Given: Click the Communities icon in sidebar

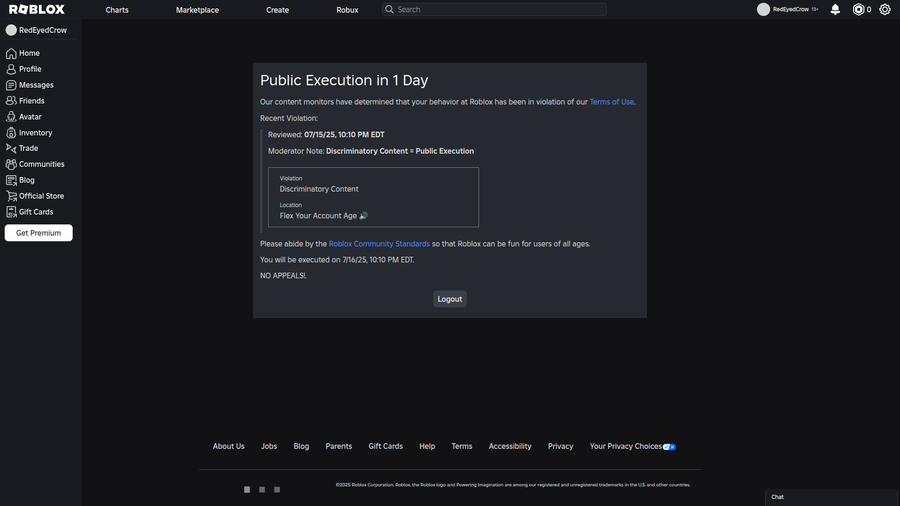Looking at the screenshot, I should [x=11, y=164].
